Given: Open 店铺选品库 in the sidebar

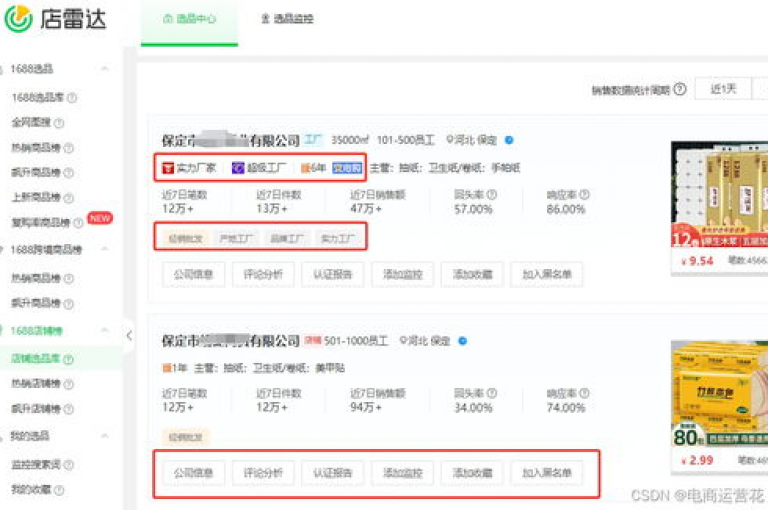Looking at the screenshot, I should tap(36, 359).
